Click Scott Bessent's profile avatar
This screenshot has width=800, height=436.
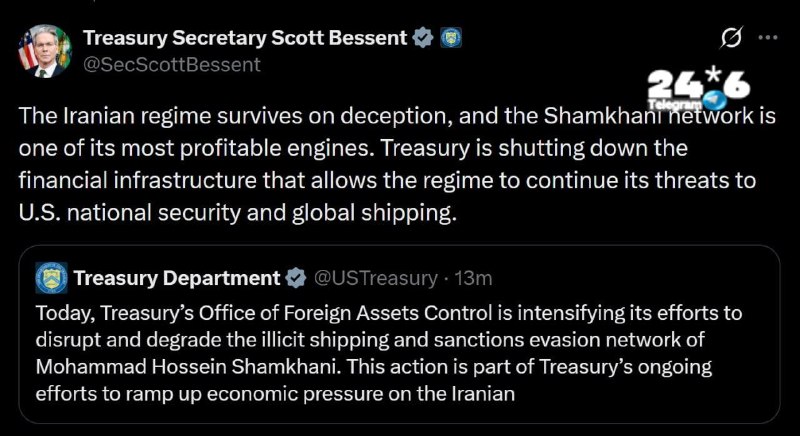[x=45, y=50]
